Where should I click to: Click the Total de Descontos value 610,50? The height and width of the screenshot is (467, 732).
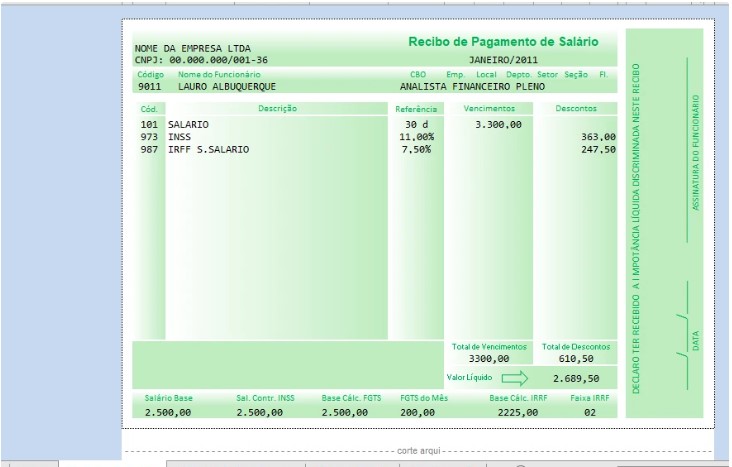pyautogui.click(x=575, y=358)
